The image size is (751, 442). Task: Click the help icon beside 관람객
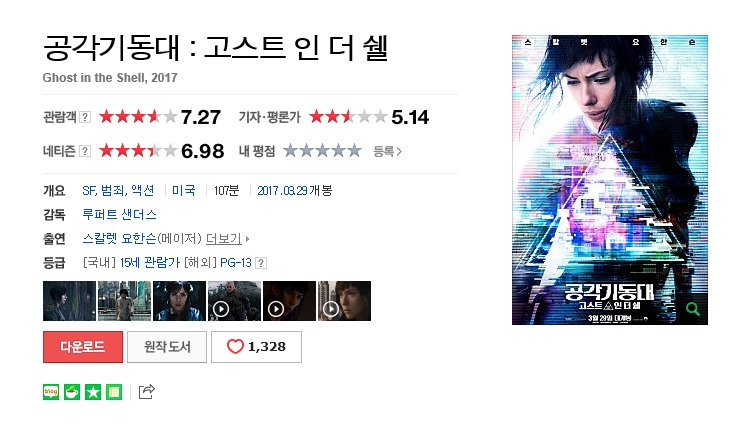[85, 117]
